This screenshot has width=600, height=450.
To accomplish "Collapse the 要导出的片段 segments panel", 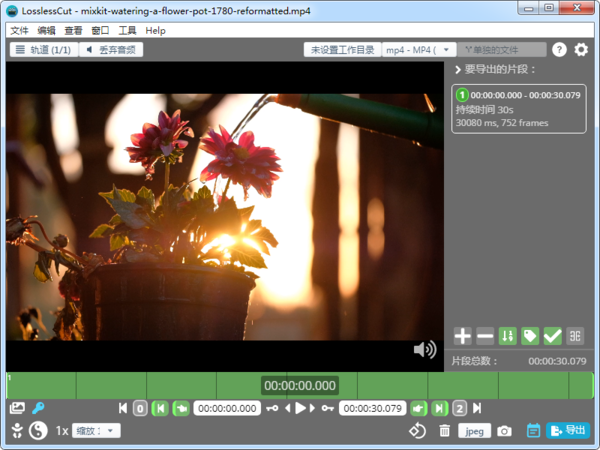I will 458,70.
